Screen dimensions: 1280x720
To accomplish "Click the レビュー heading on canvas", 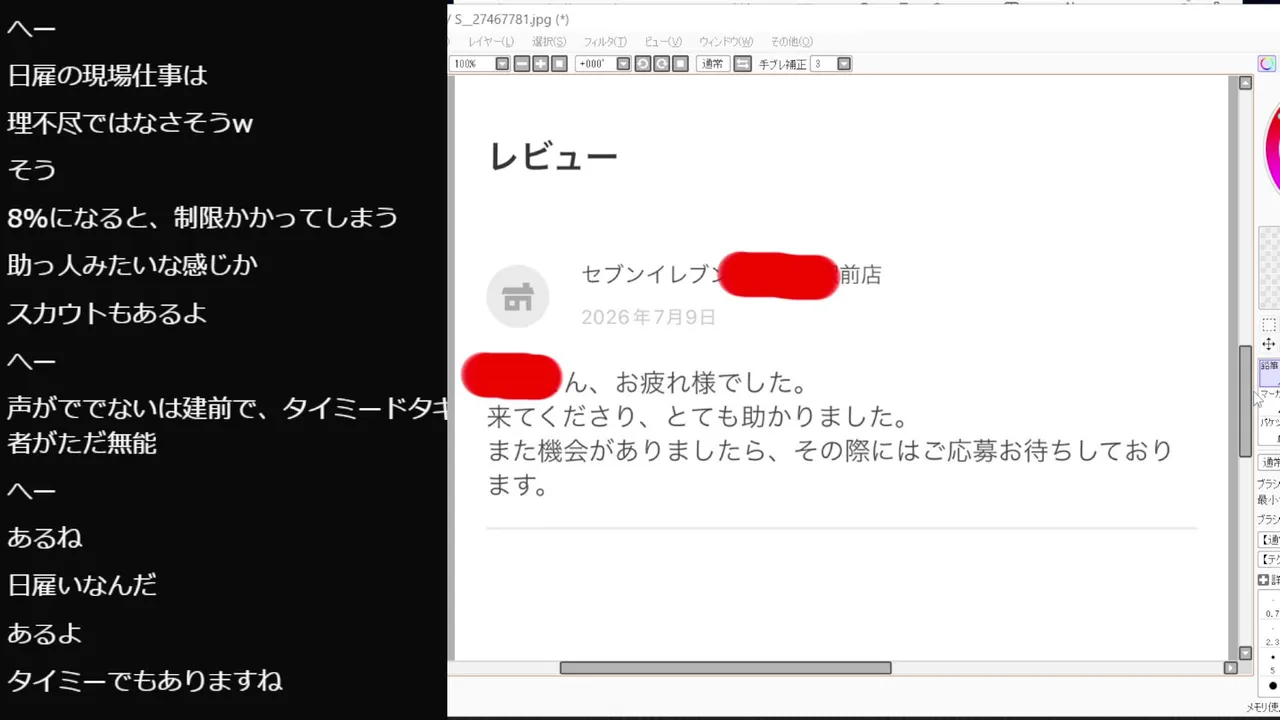I will (x=553, y=157).
